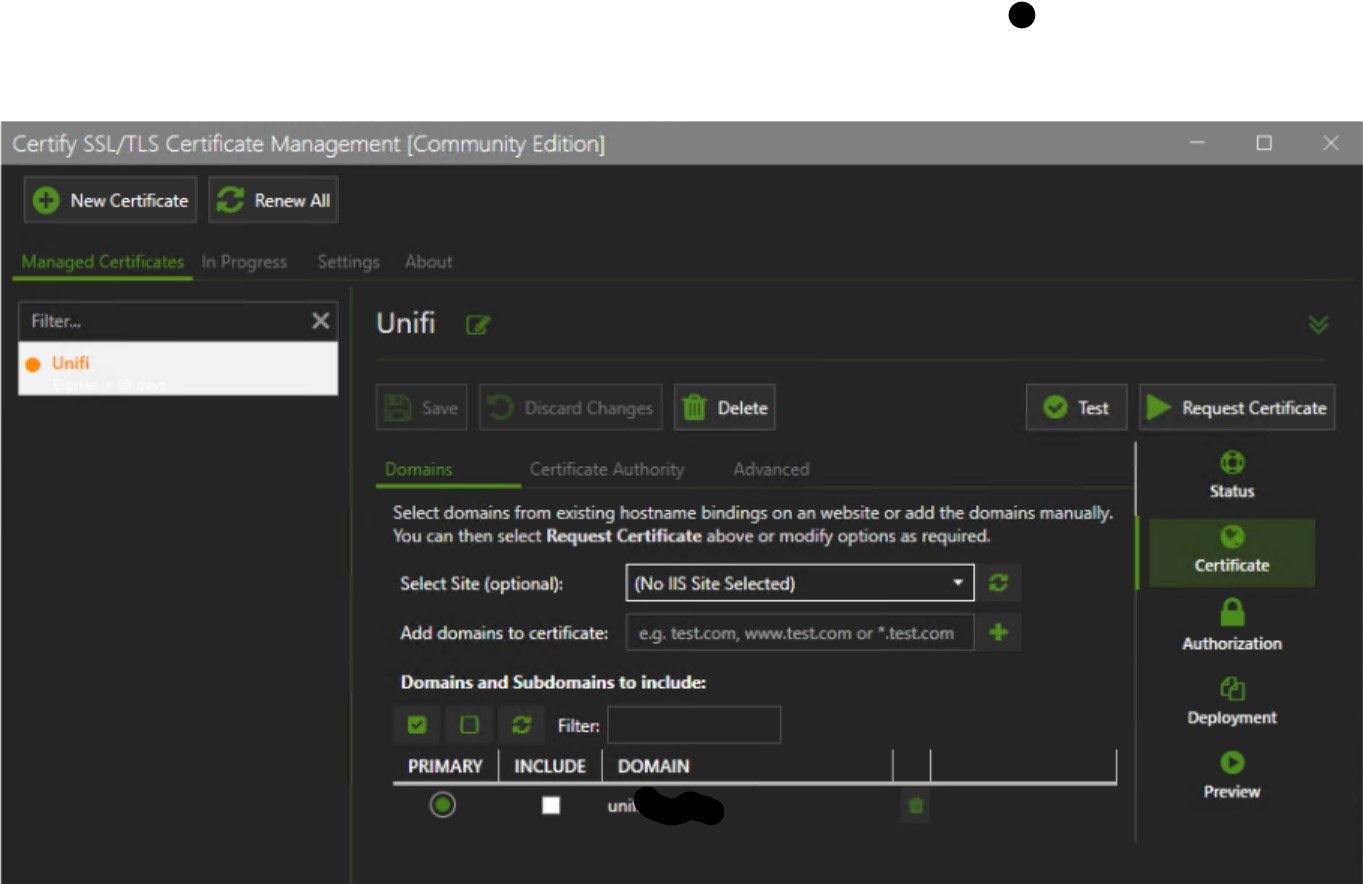
Task: Go to the Deployment section
Action: pos(1231,701)
